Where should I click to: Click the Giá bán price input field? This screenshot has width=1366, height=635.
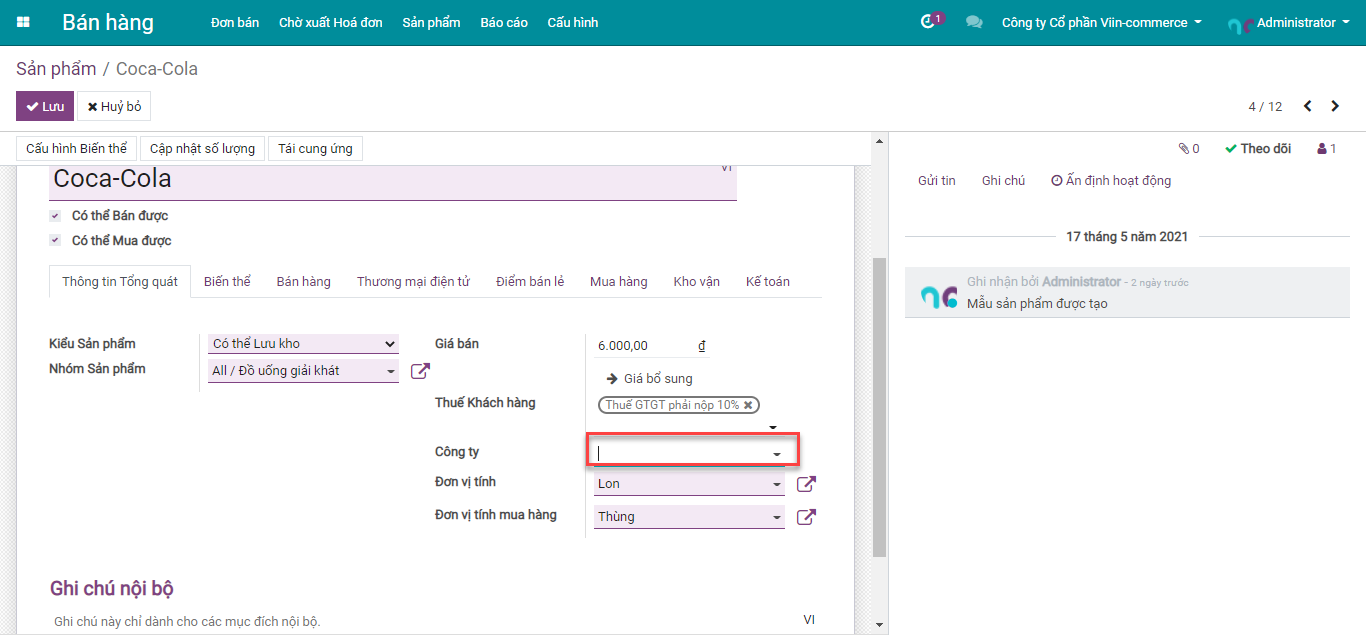click(644, 346)
